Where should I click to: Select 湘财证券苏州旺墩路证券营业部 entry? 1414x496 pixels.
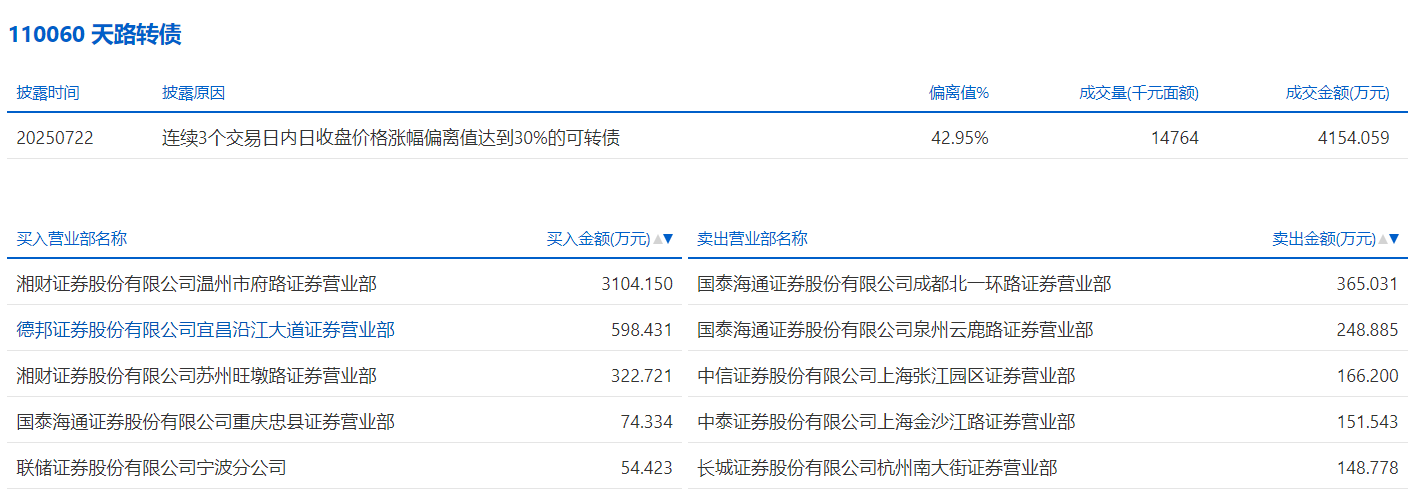tap(197, 376)
